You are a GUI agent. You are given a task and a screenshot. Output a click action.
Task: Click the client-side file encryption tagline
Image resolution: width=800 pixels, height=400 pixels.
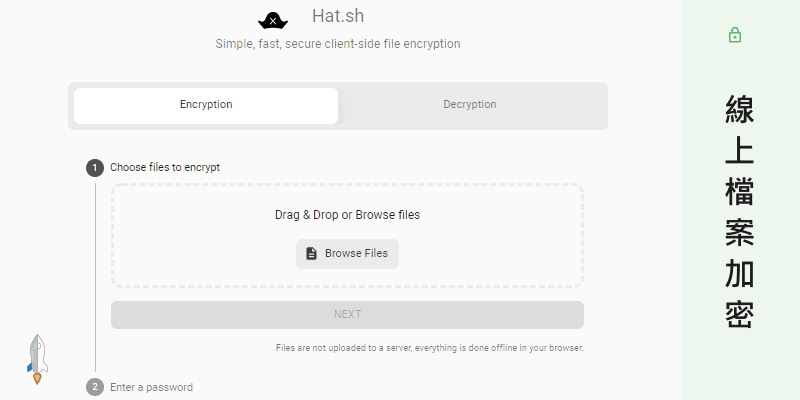point(338,44)
